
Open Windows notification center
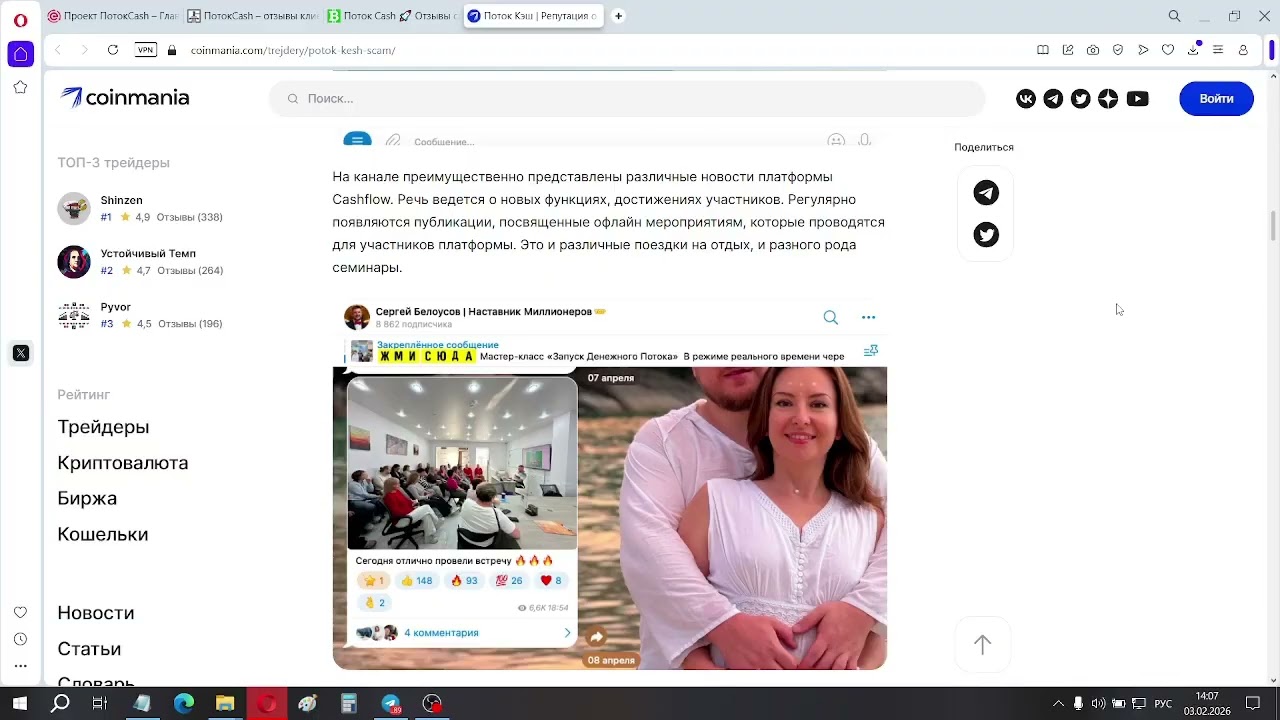pos(1253,704)
